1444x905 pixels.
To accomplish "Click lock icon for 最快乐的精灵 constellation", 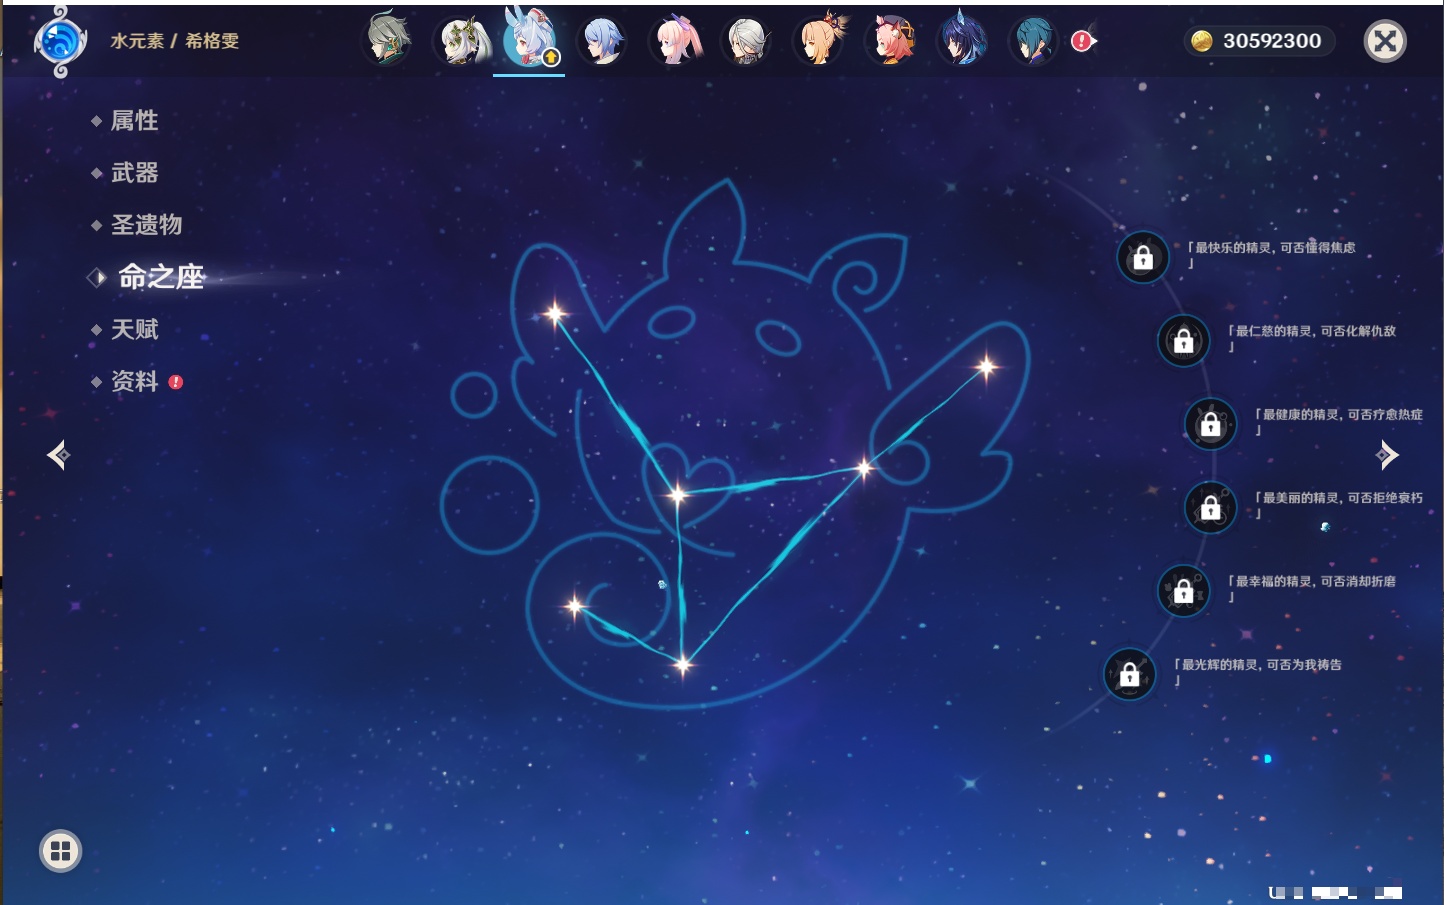I will (1142, 258).
